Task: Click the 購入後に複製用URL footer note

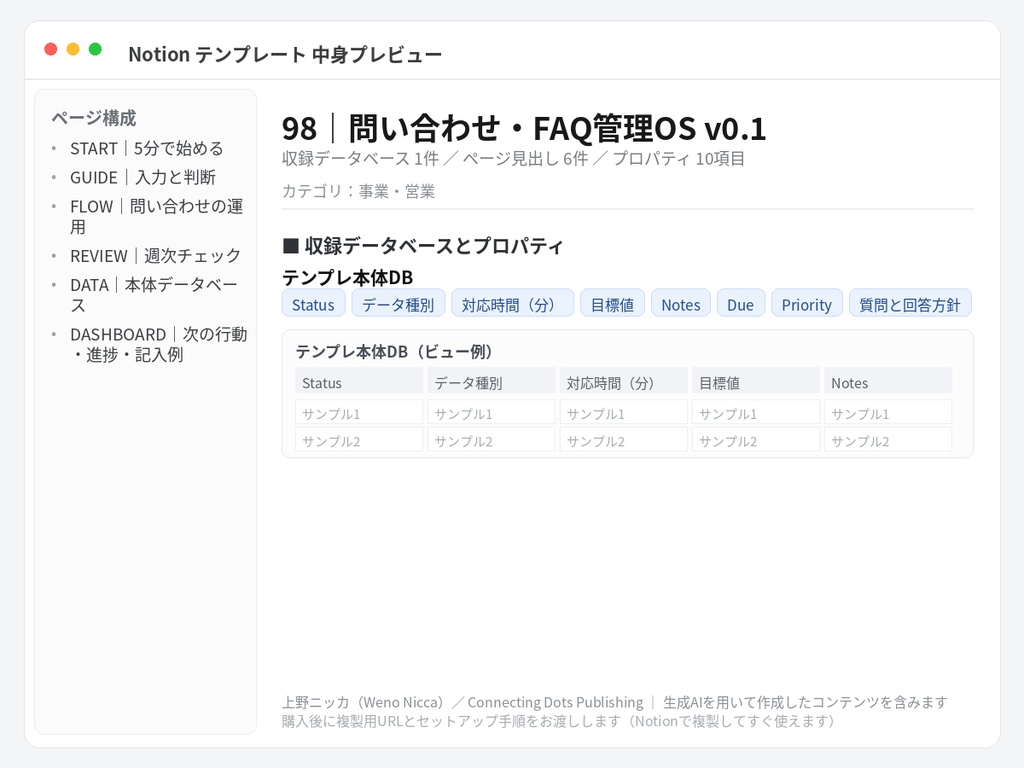Action: (x=558, y=721)
